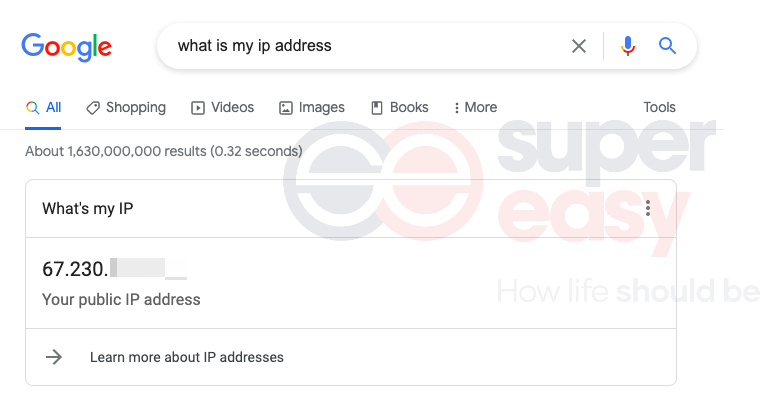Click the Videos play icon
Viewport: 761px width, 409px height.
tap(198, 108)
